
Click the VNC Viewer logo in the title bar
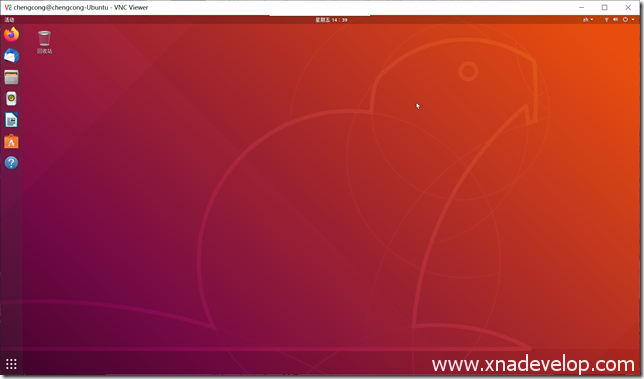[8, 7]
